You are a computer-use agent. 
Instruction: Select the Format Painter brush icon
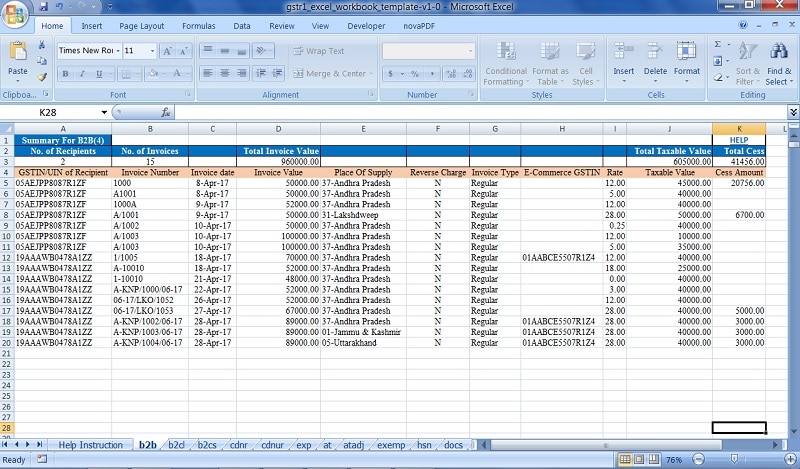(42, 77)
